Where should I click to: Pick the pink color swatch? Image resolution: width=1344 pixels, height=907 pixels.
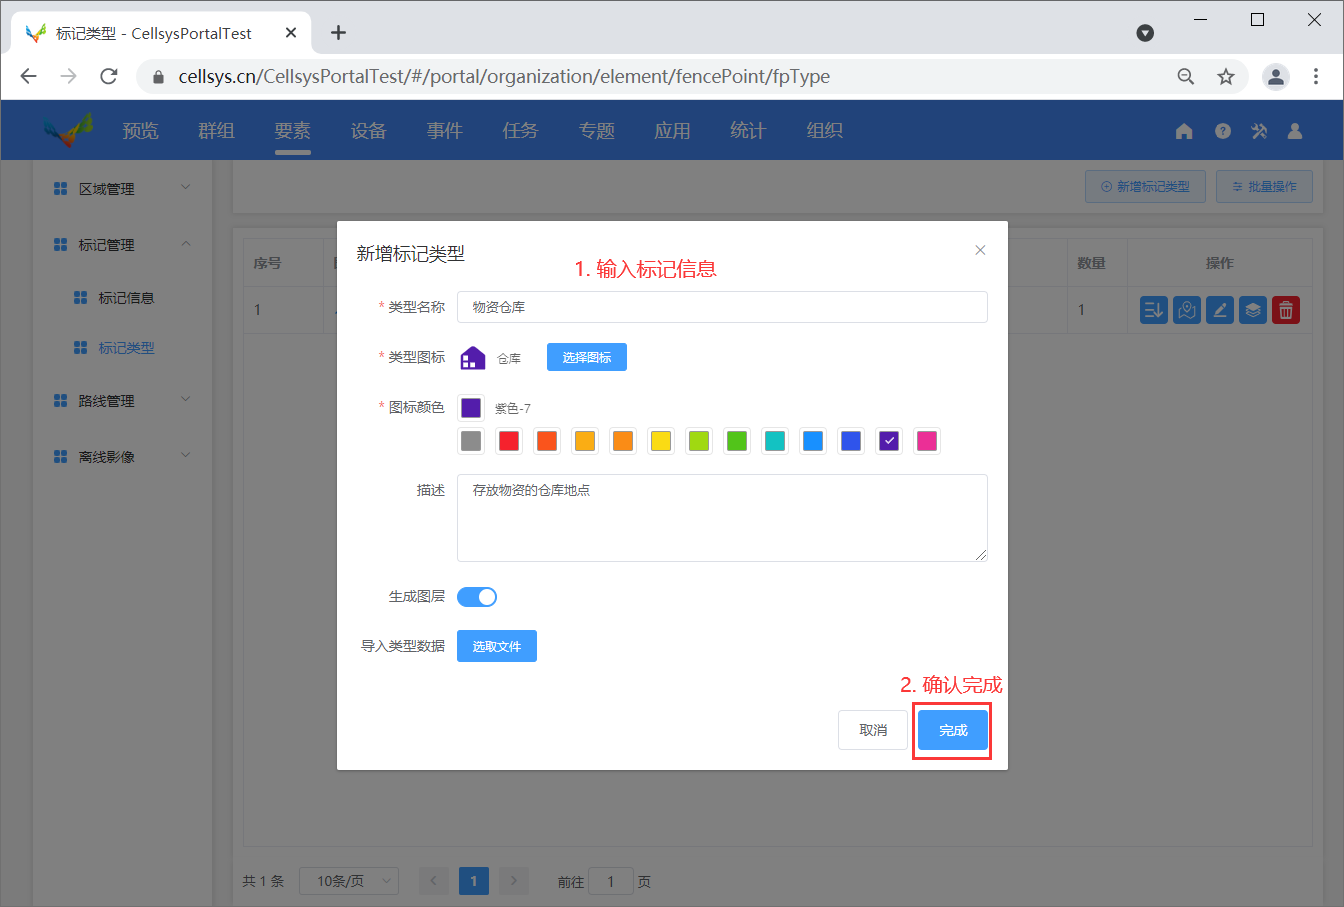[x=927, y=441]
